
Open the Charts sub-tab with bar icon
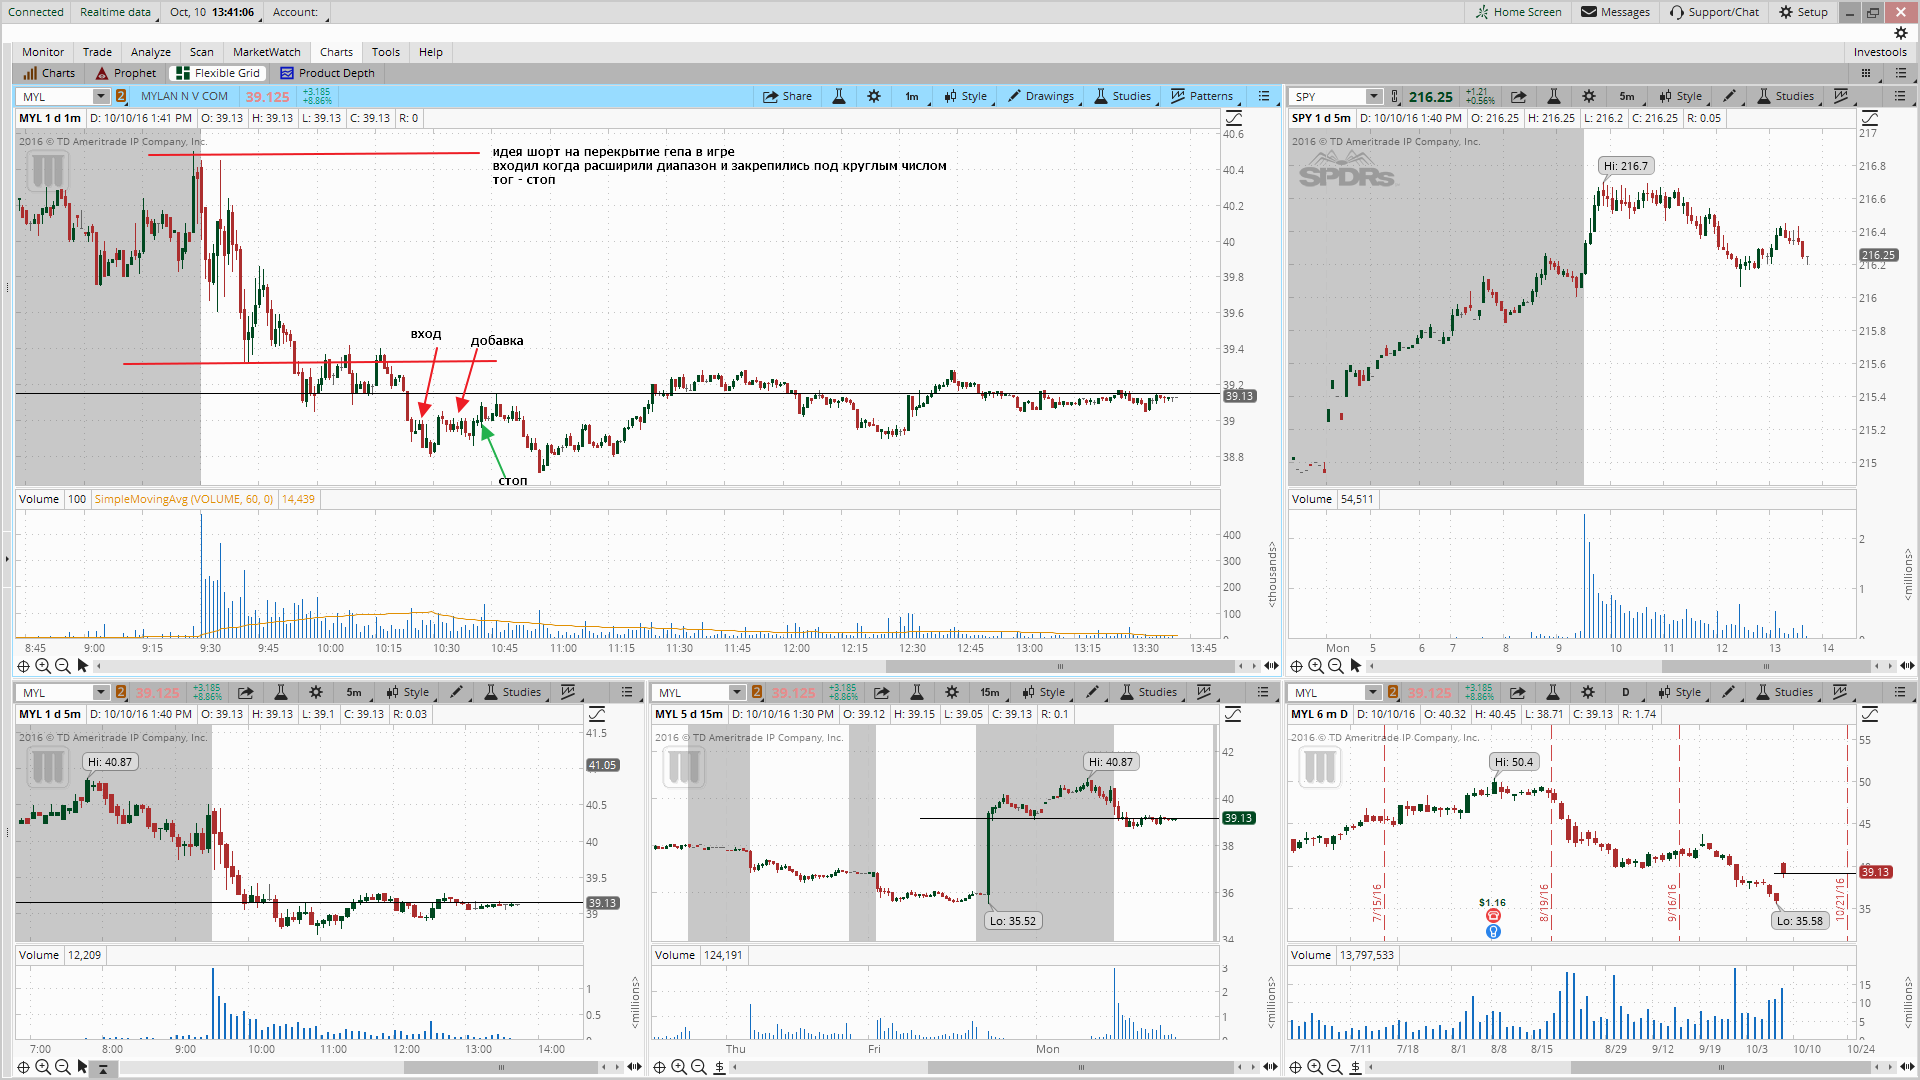tap(50, 73)
